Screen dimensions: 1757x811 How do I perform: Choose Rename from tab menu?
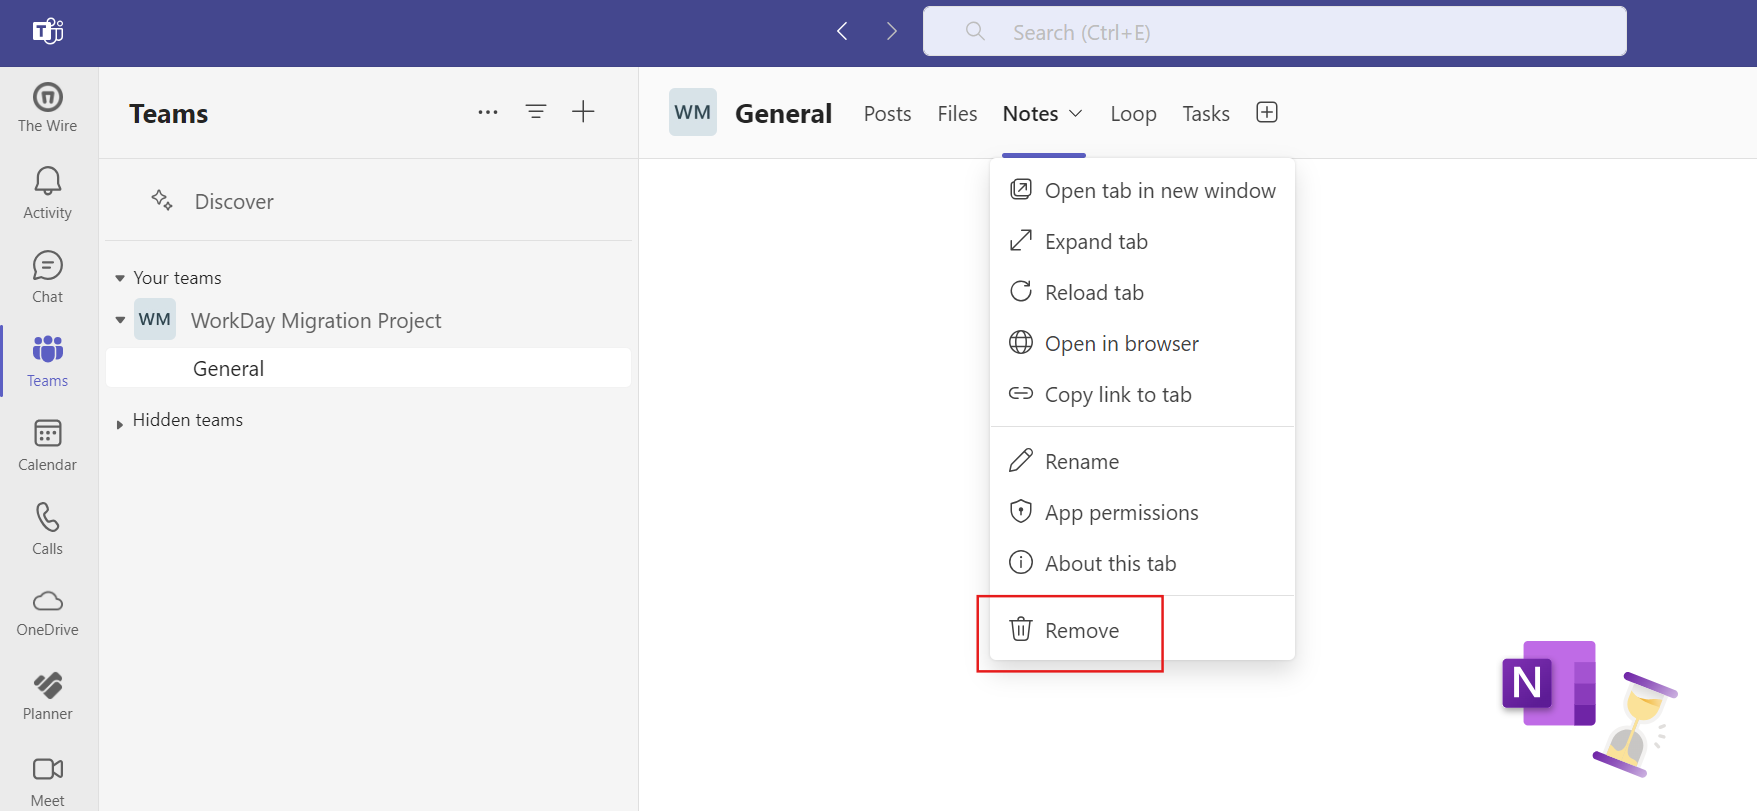pyautogui.click(x=1142, y=461)
